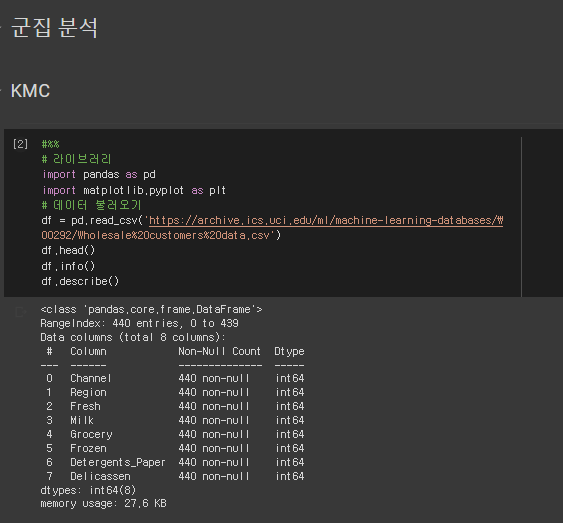The image size is (563, 523).
Task: Select the '군집 분석' section heading
Action: 55,27
